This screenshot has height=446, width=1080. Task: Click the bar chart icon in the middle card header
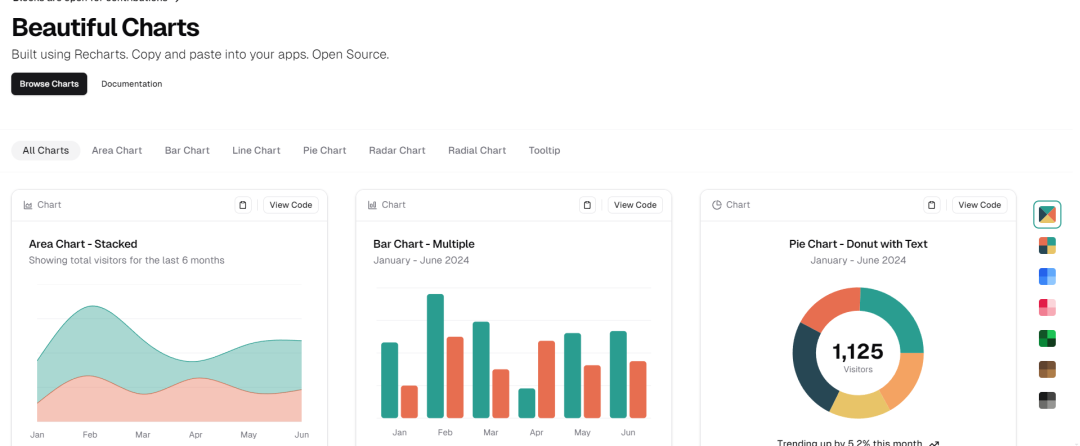(x=372, y=205)
